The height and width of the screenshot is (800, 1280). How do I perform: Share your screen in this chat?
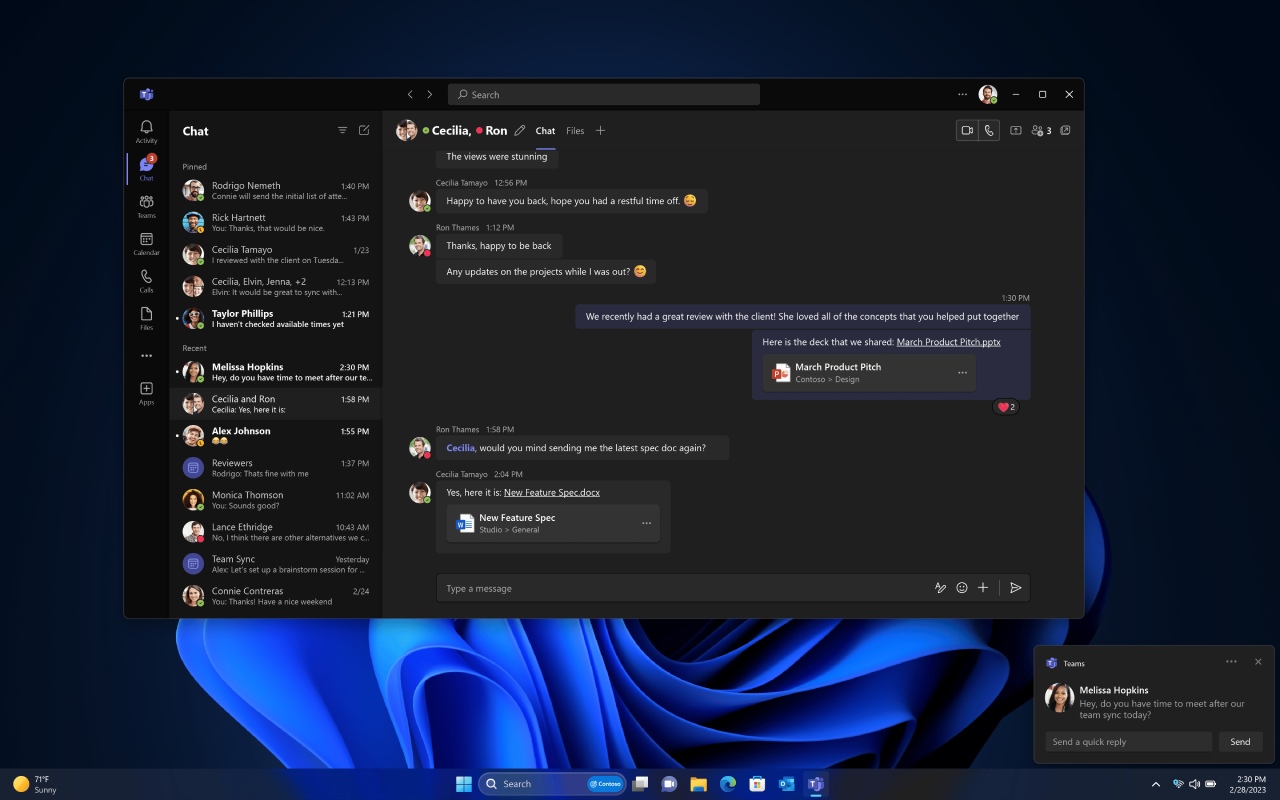(x=1016, y=130)
